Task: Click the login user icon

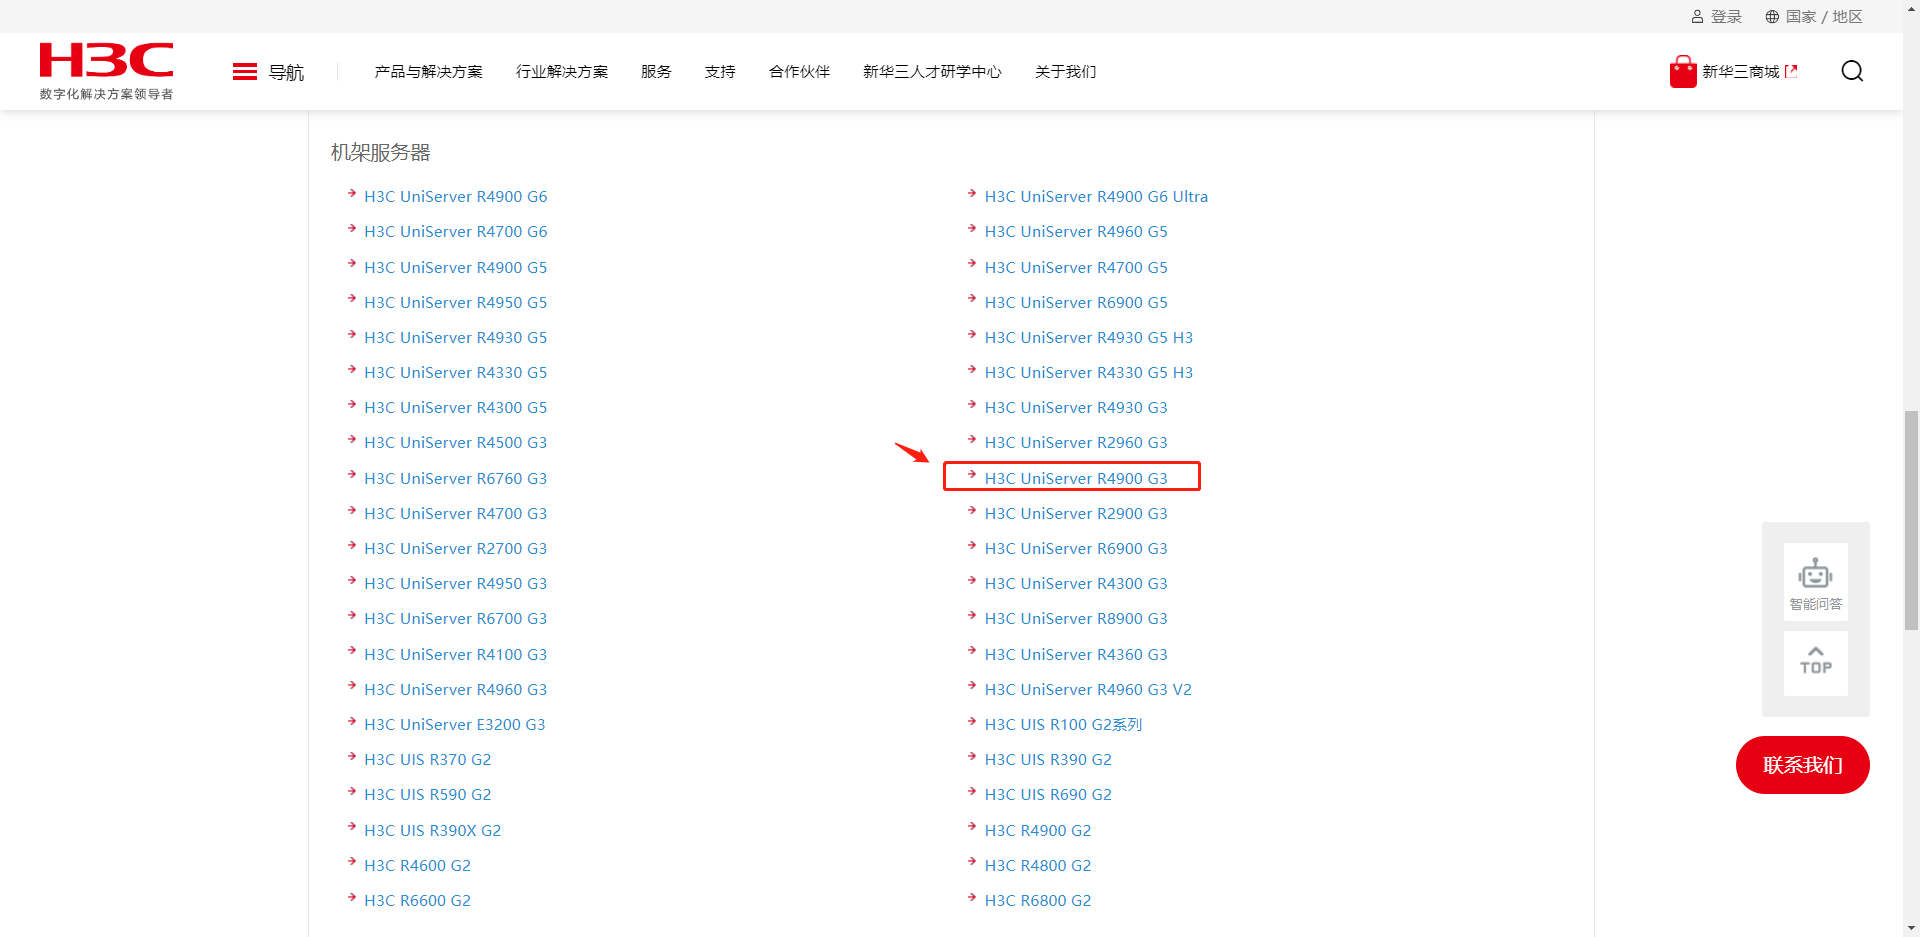Action: (1697, 17)
